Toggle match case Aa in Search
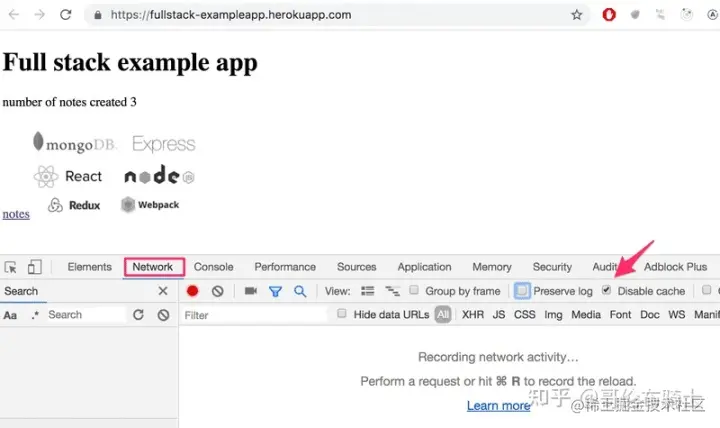This screenshot has width=720, height=428. 10,315
